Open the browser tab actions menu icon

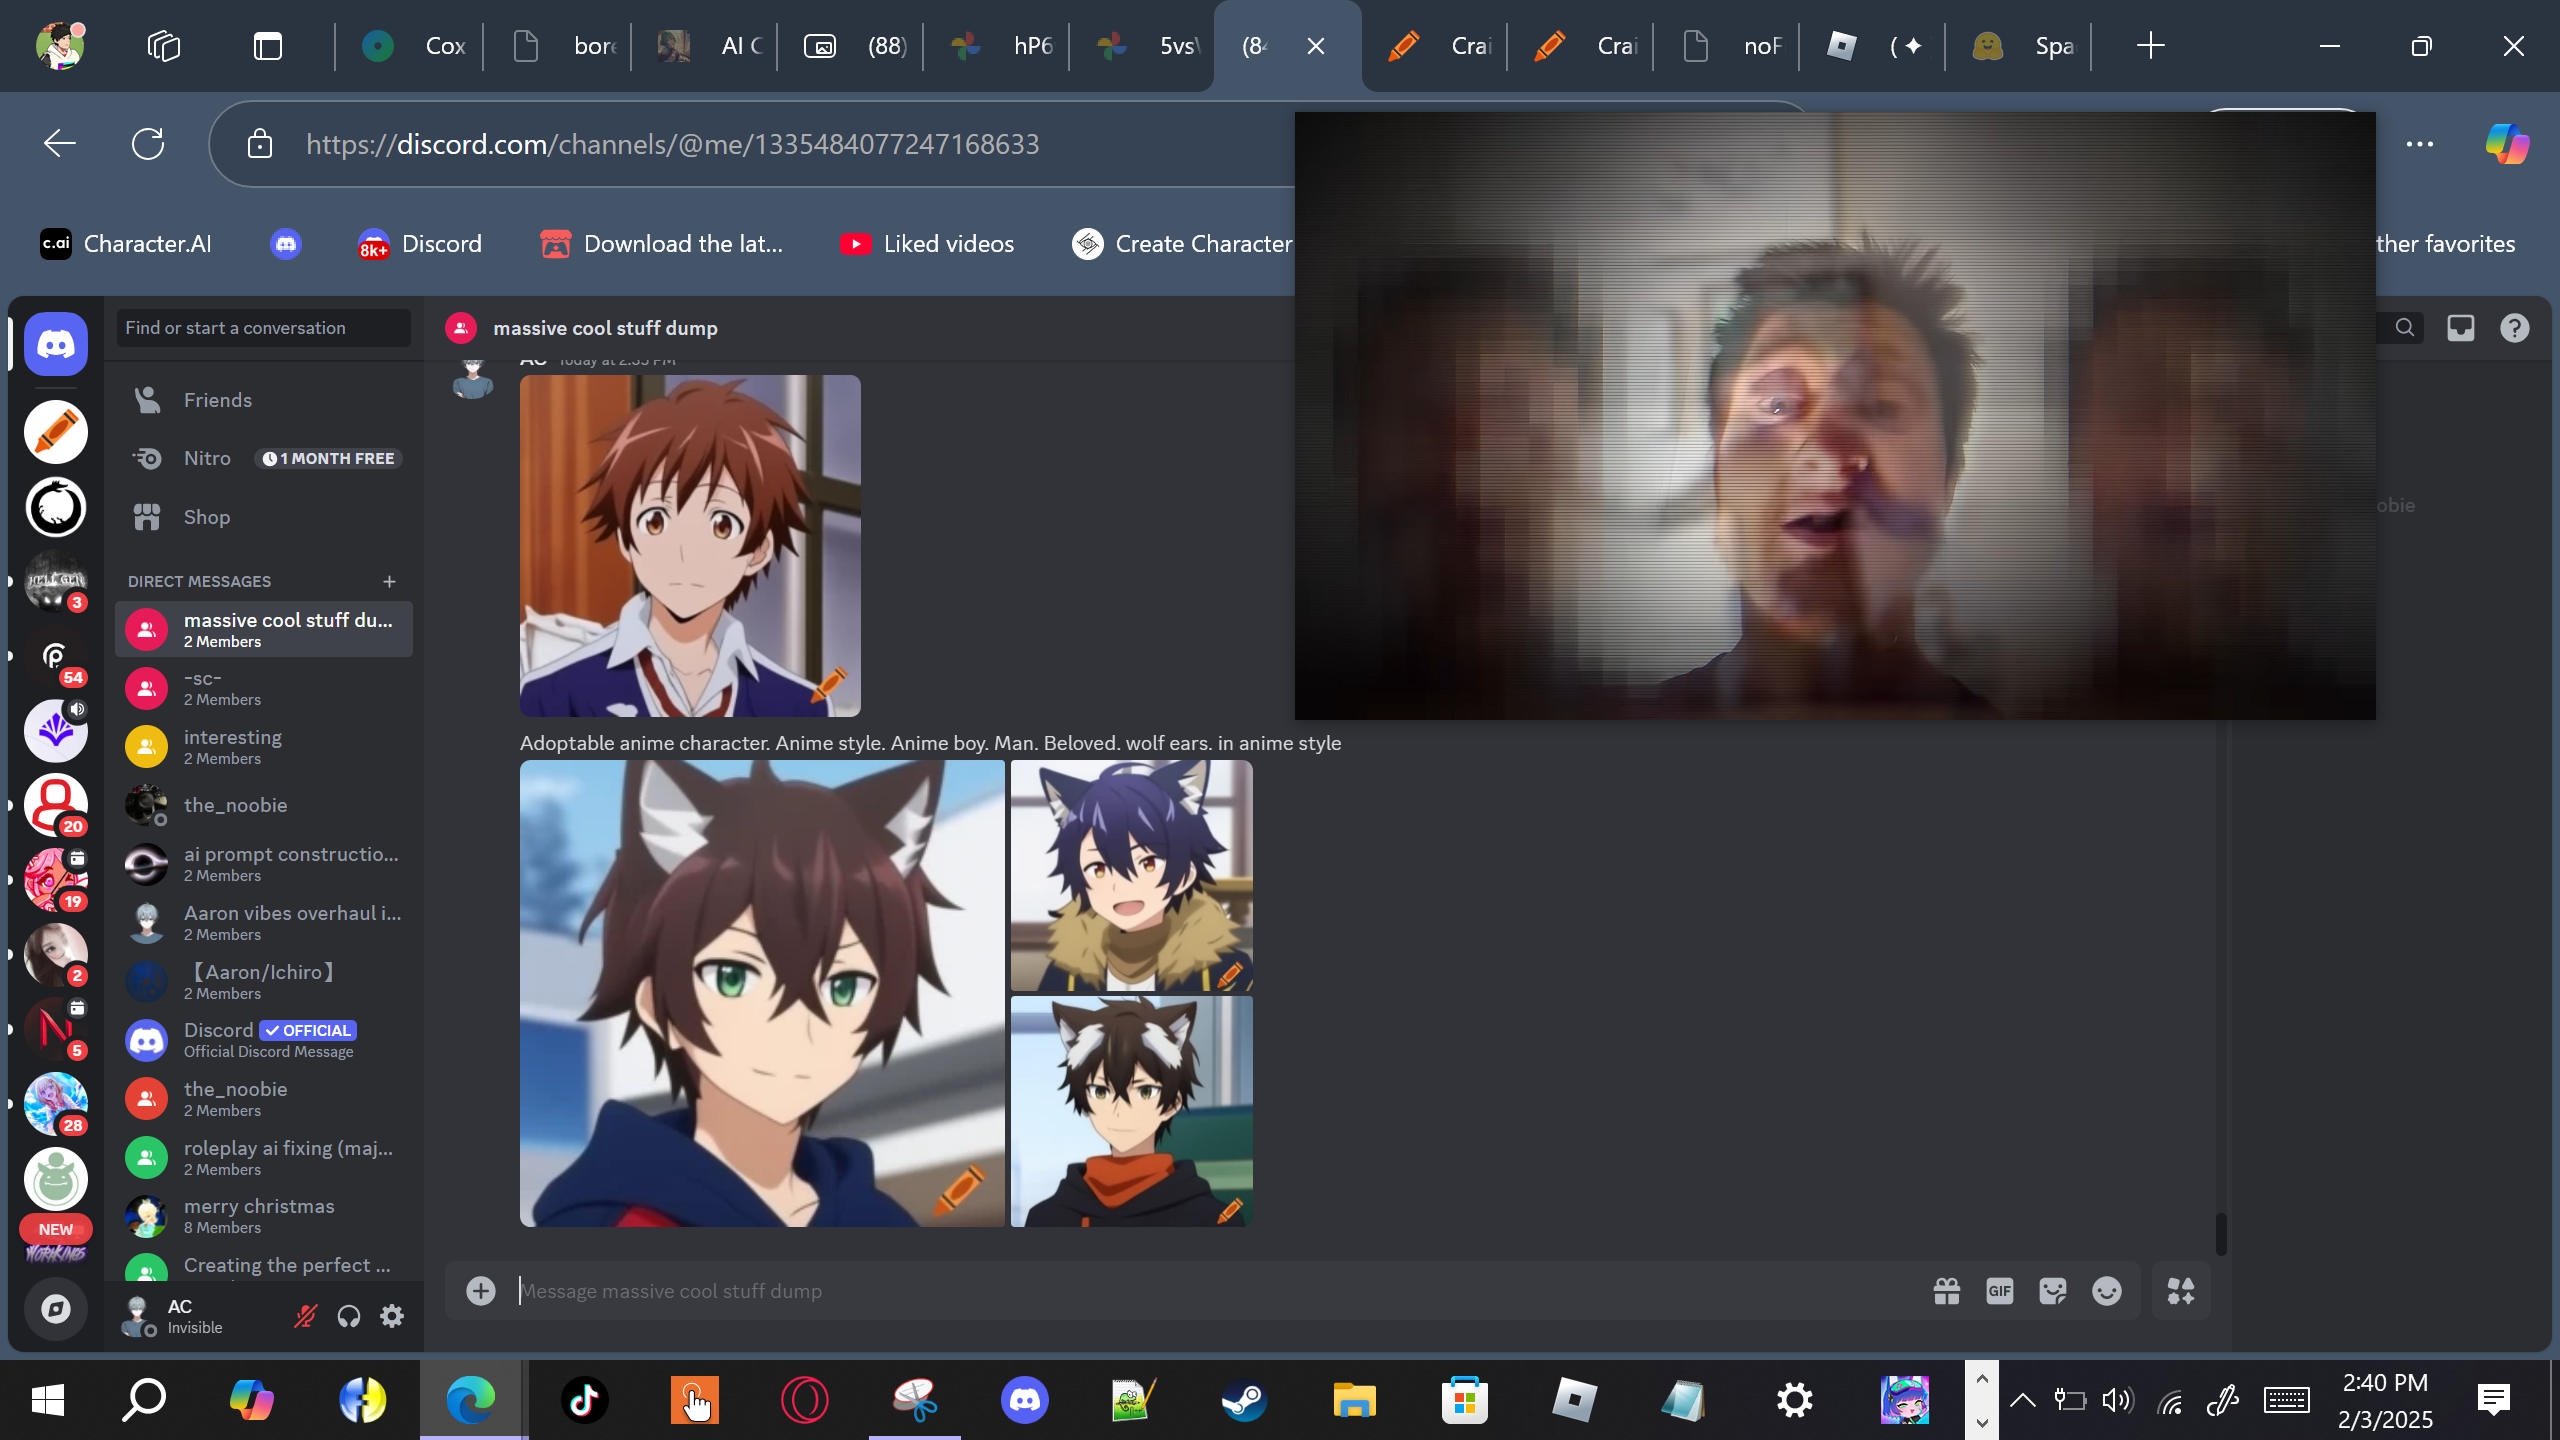tap(268, 46)
